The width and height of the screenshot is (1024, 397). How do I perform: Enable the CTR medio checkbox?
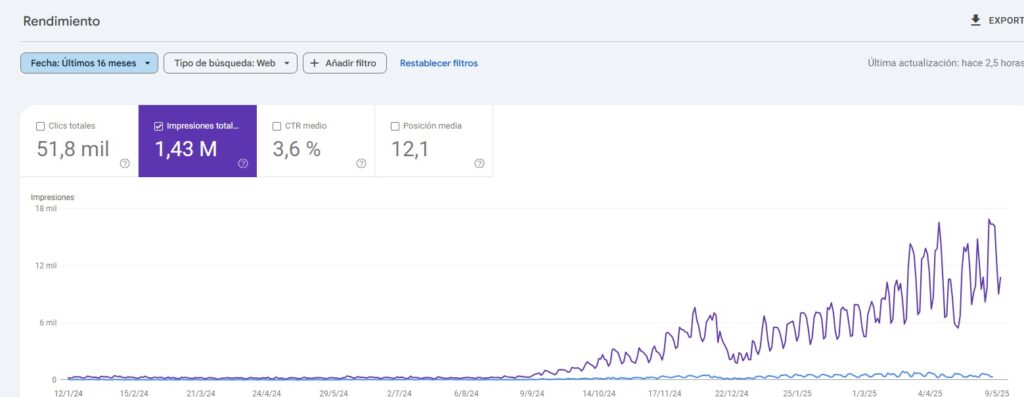point(276,127)
